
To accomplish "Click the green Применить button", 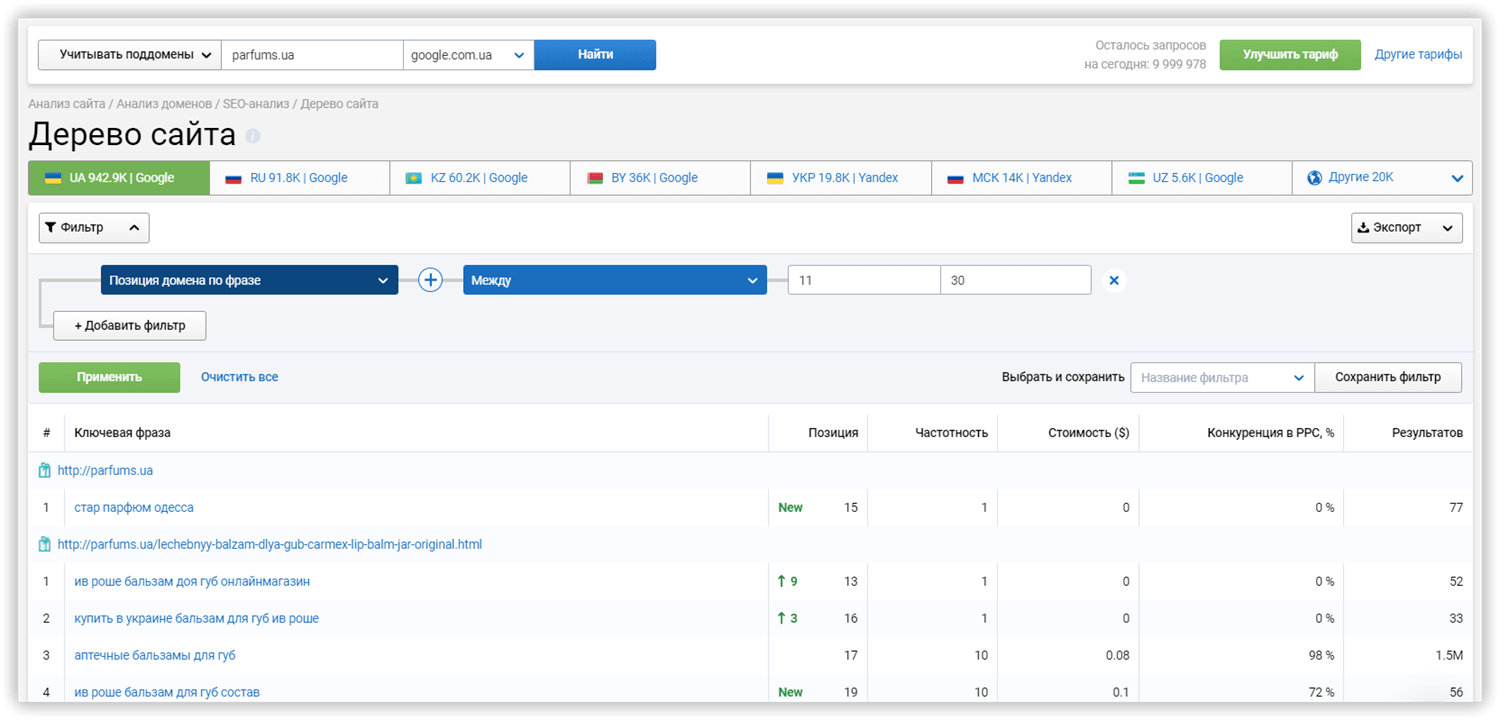I will tap(109, 377).
